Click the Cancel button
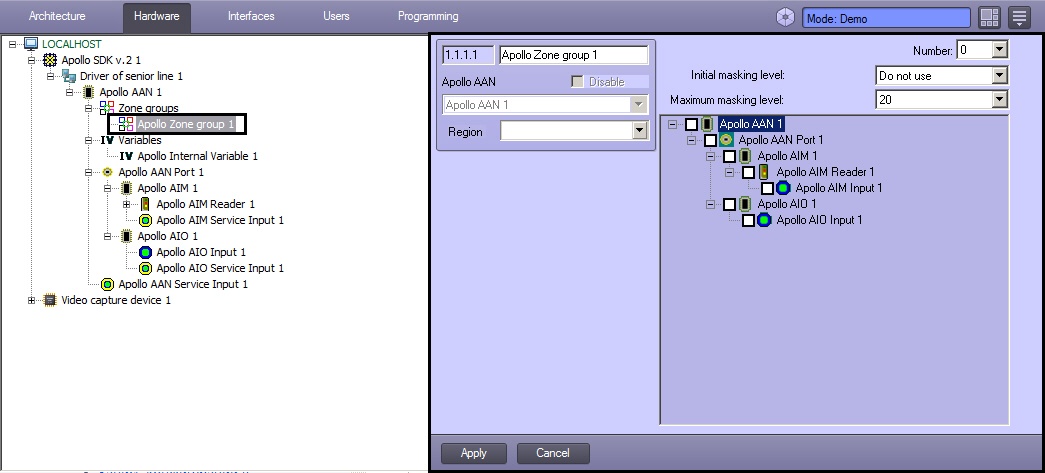 click(x=553, y=453)
